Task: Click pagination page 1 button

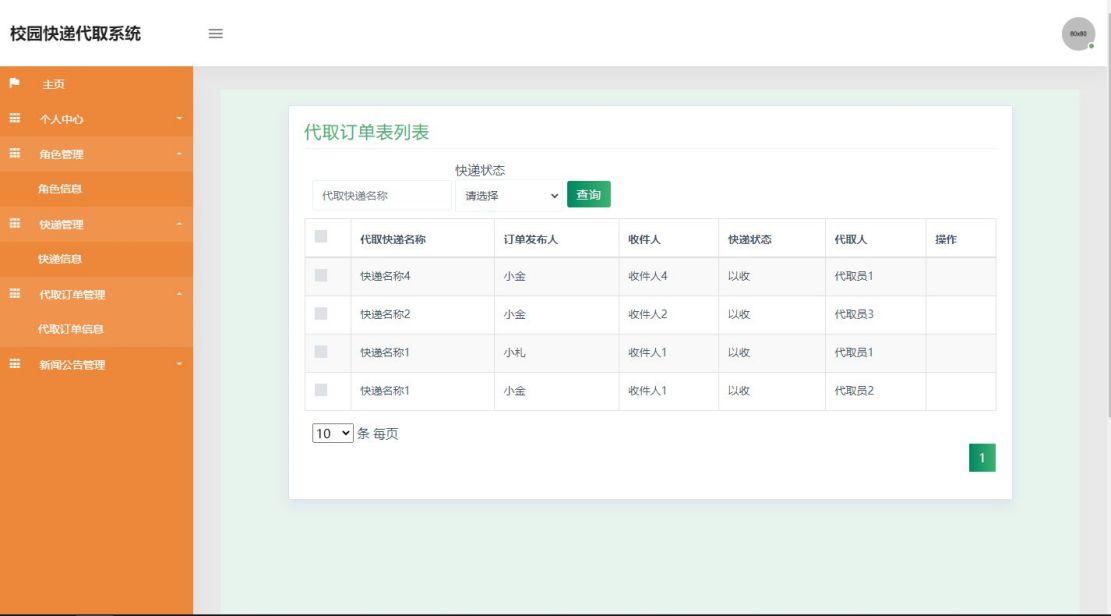Action: 982,458
